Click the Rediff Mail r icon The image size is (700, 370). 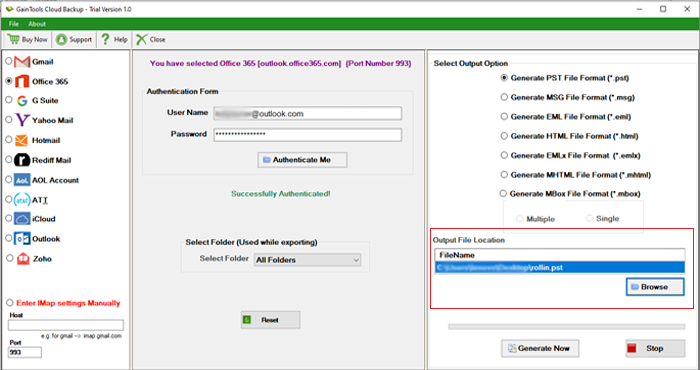pos(22,160)
